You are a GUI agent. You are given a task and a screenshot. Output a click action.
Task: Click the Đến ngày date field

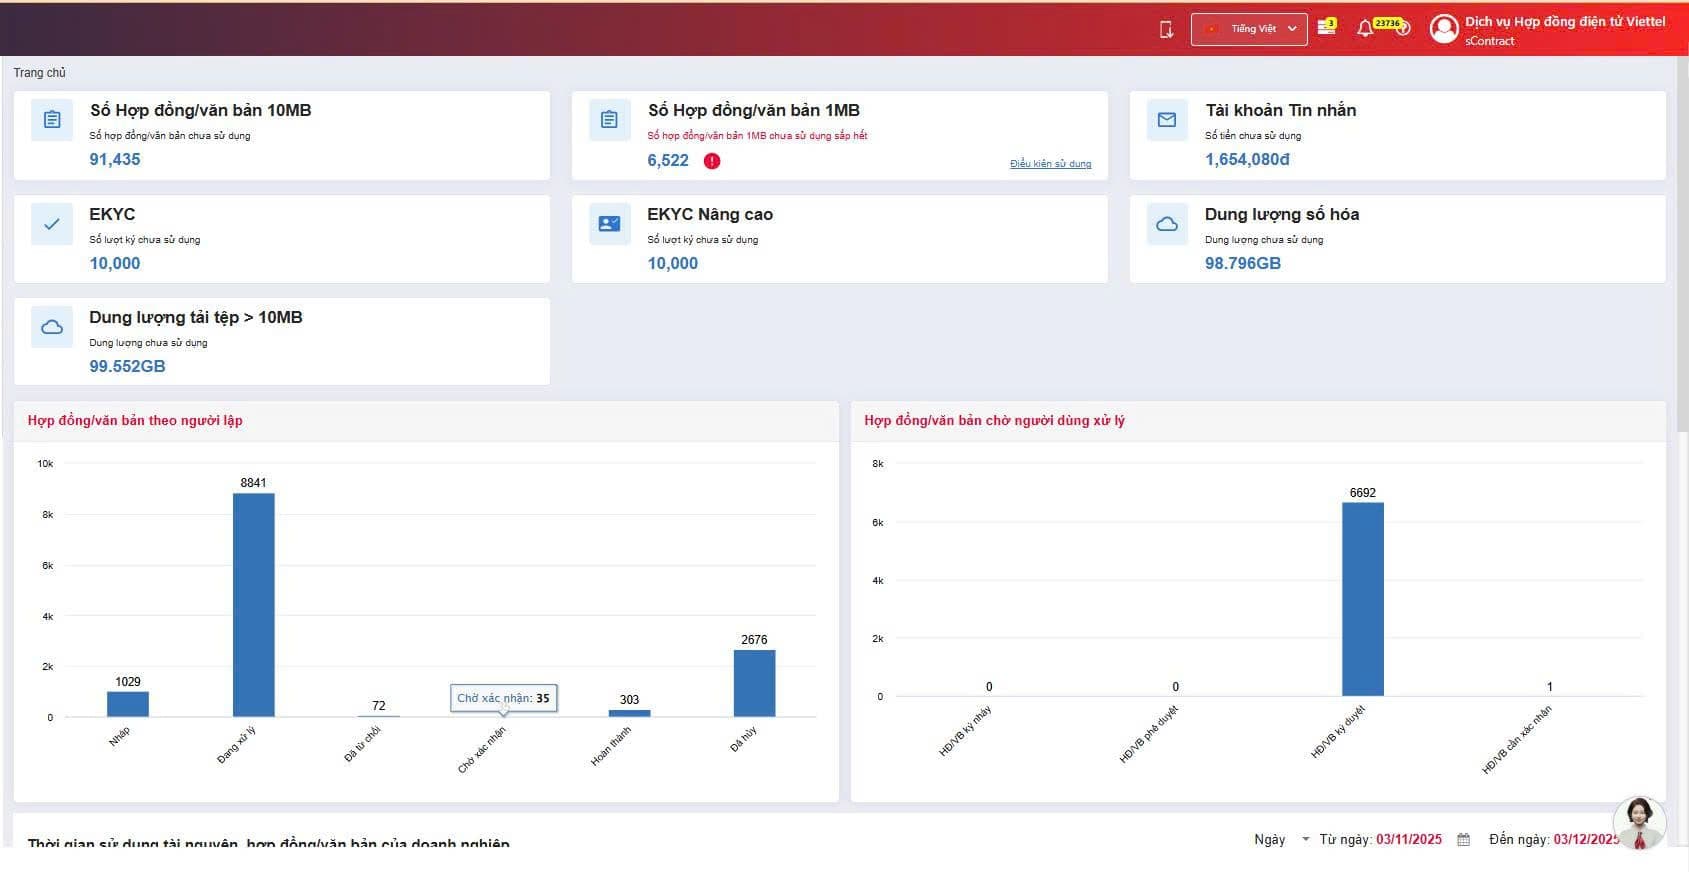click(x=1585, y=839)
